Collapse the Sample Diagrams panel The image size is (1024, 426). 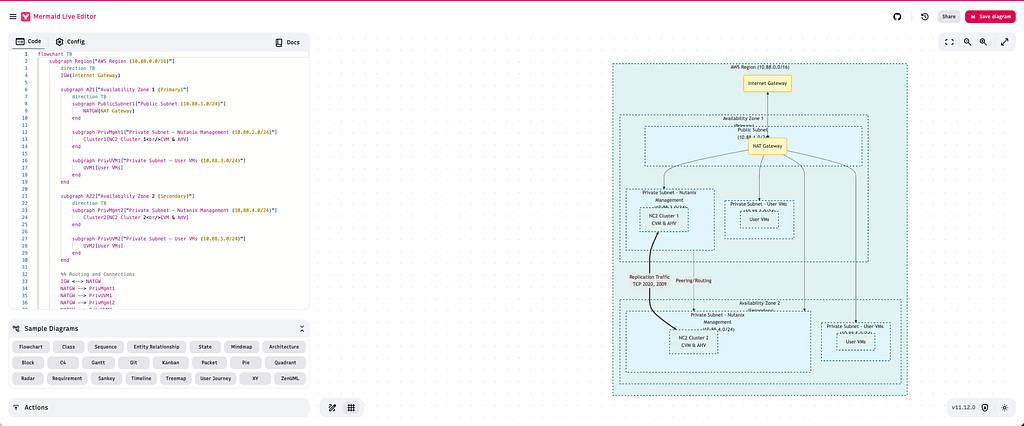tap(302, 329)
